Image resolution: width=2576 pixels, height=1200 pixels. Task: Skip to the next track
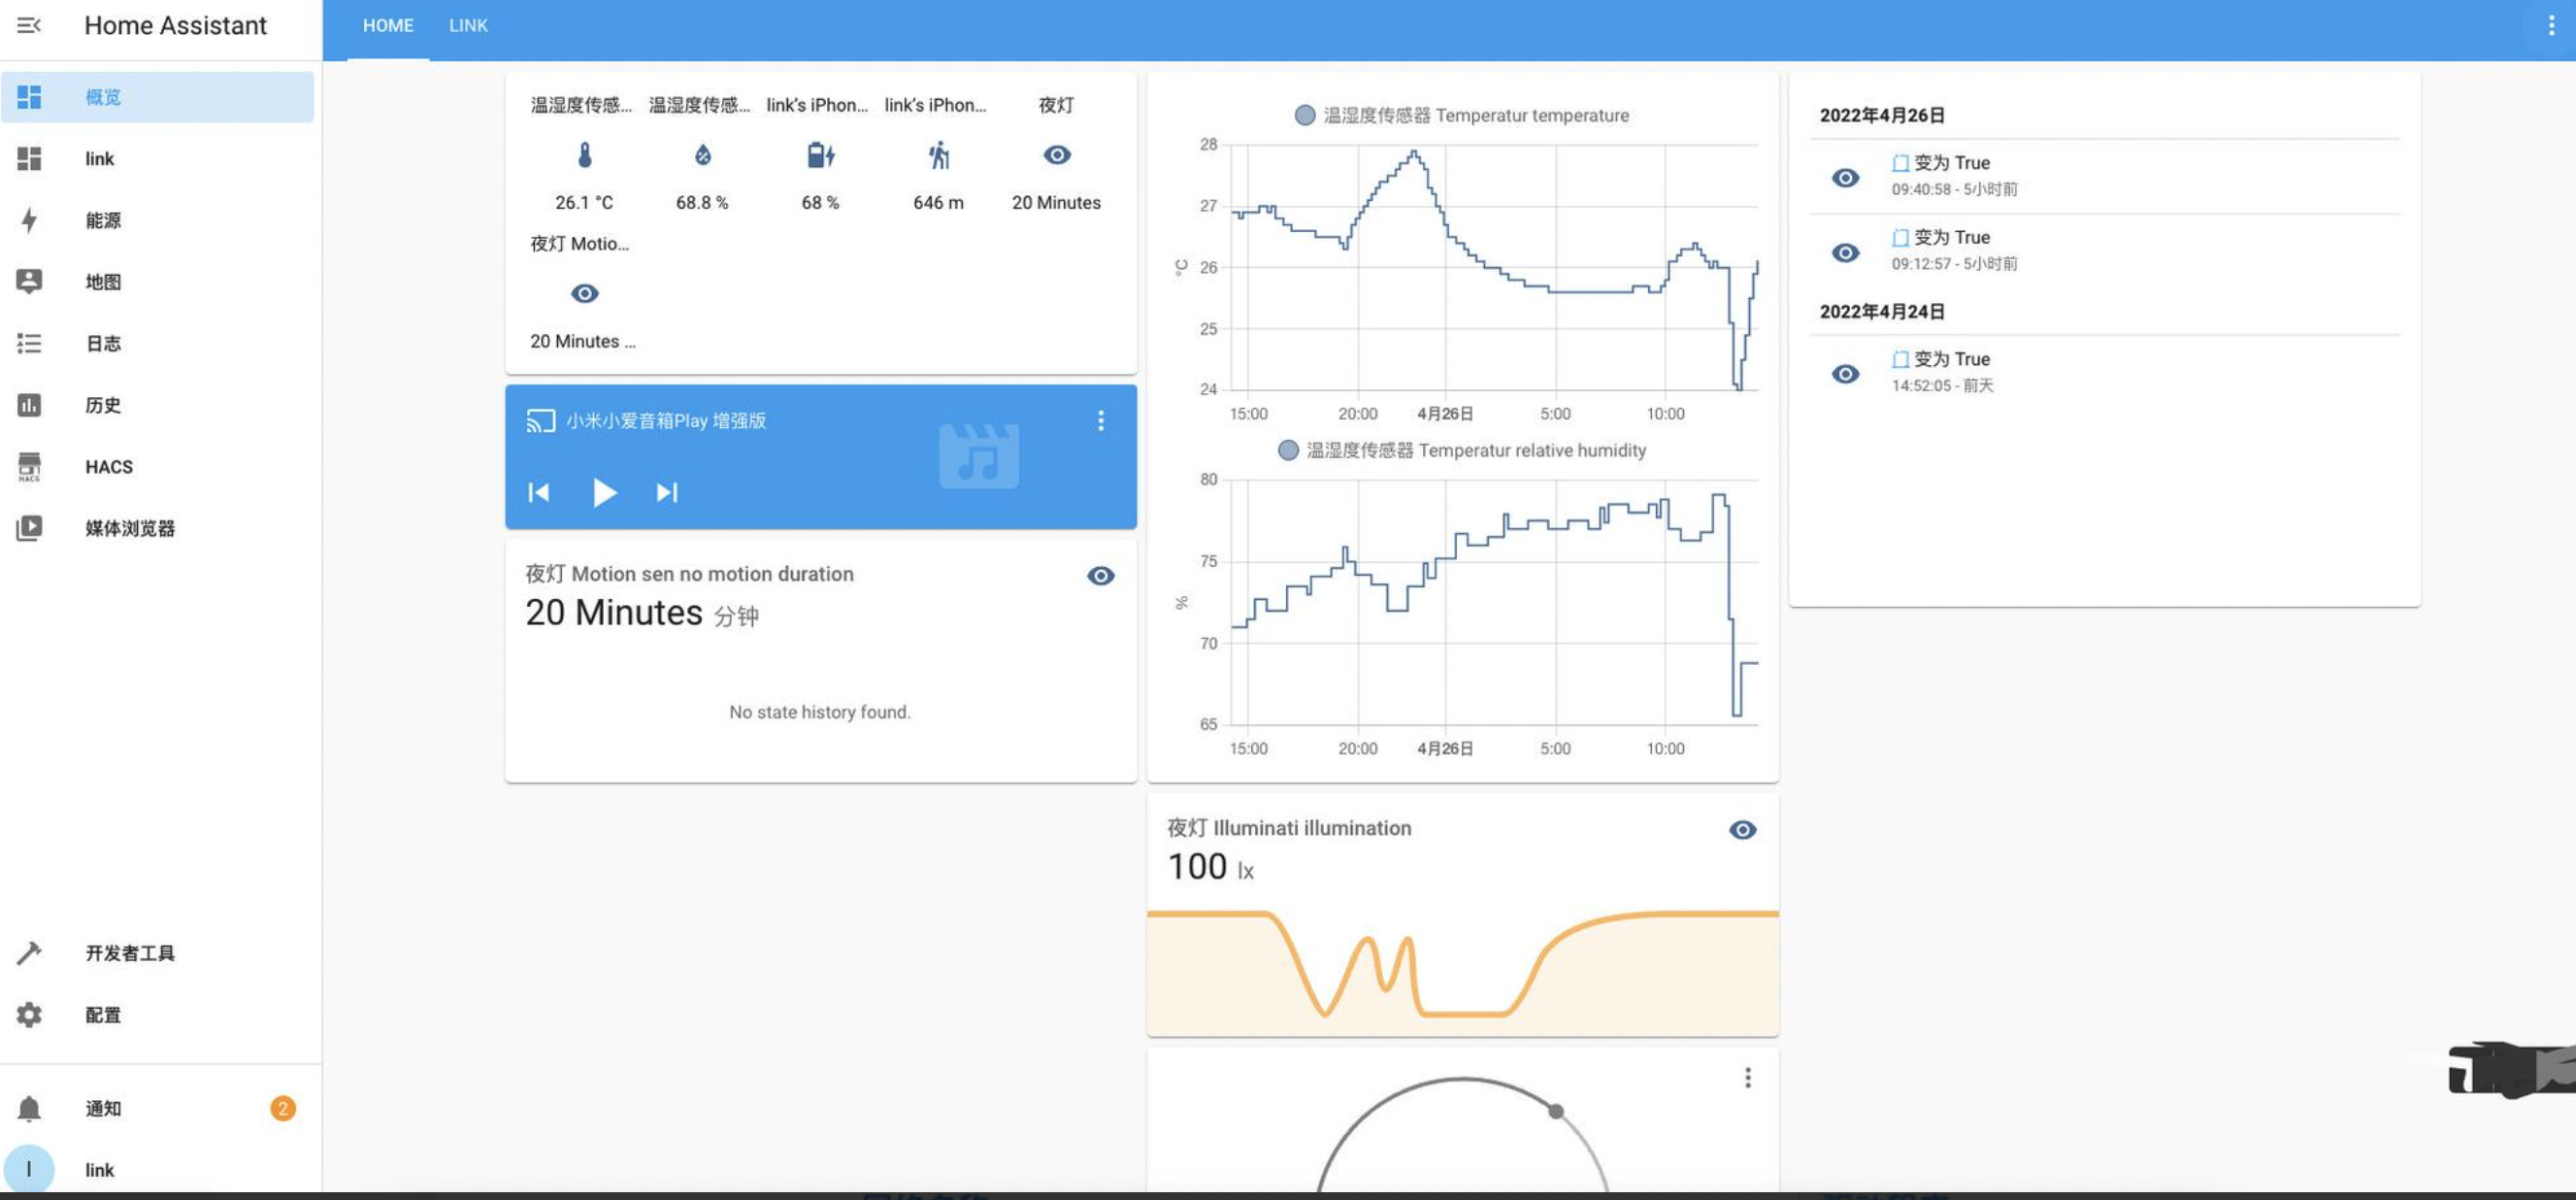click(667, 492)
